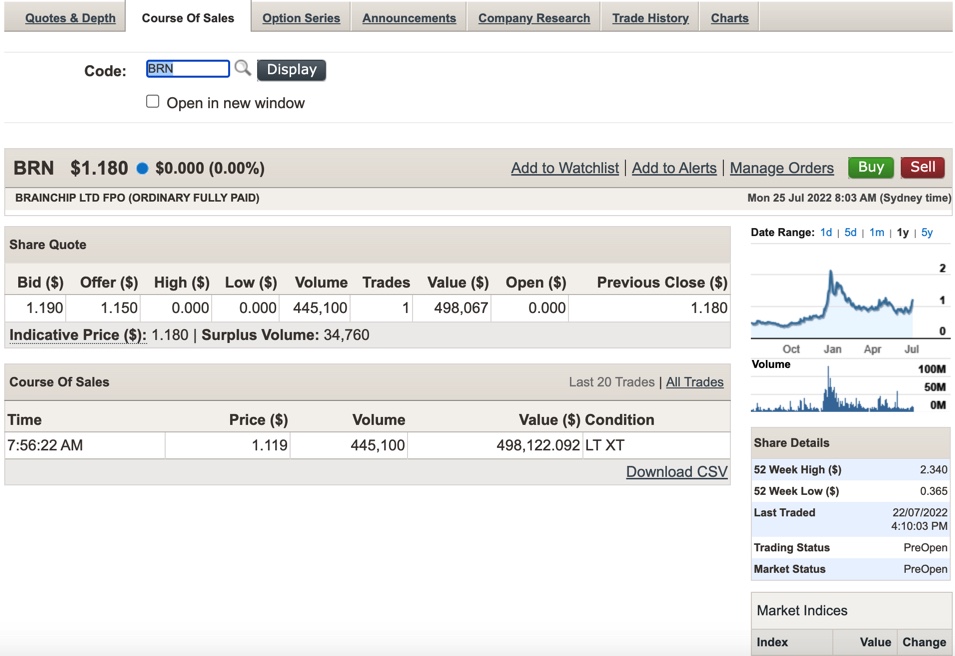This screenshot has height=656, width=955.
Task: Select the 1y chart date range
Action: tap(903, 232)
